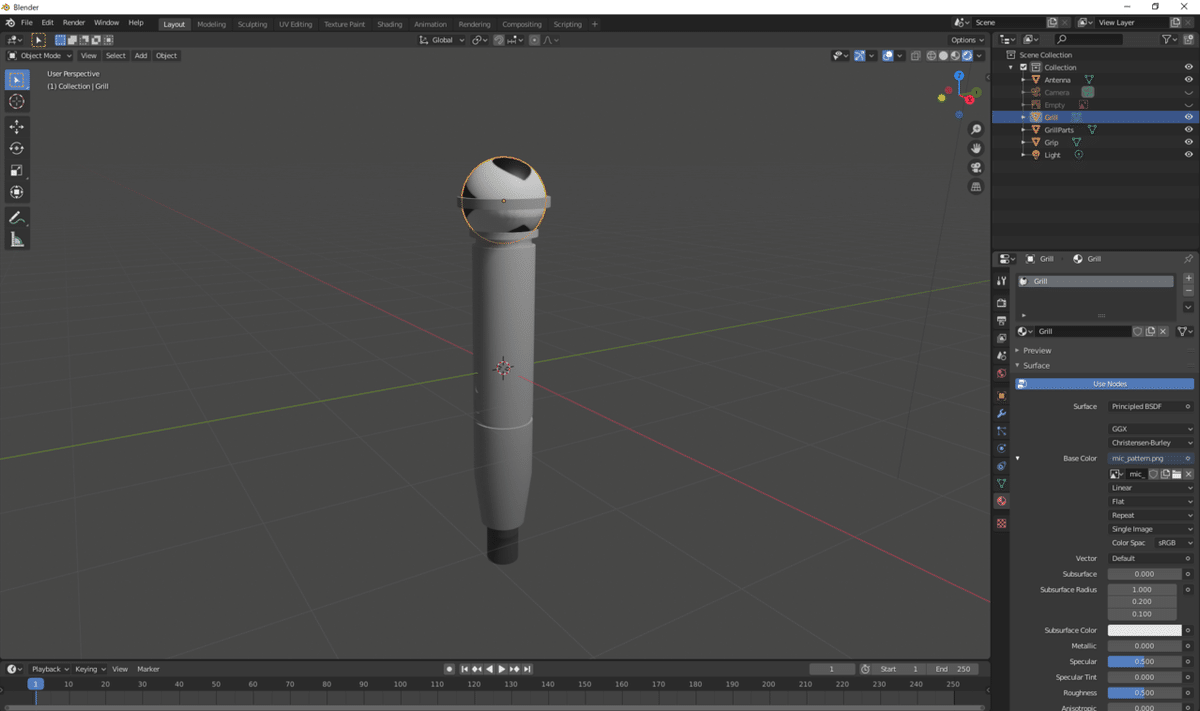This screenshot has height=711, width=1200.
Task: Switch to the Modeling workspace tab
Action: click(x=211, y=24)
